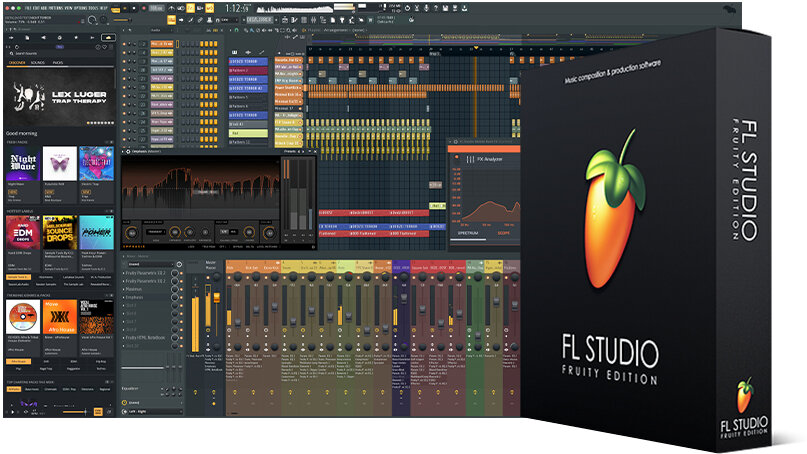Toggle the Master track mute LED
Image resolution: width=807 pixels, height=454 pixels.
[x=208, y=277]
